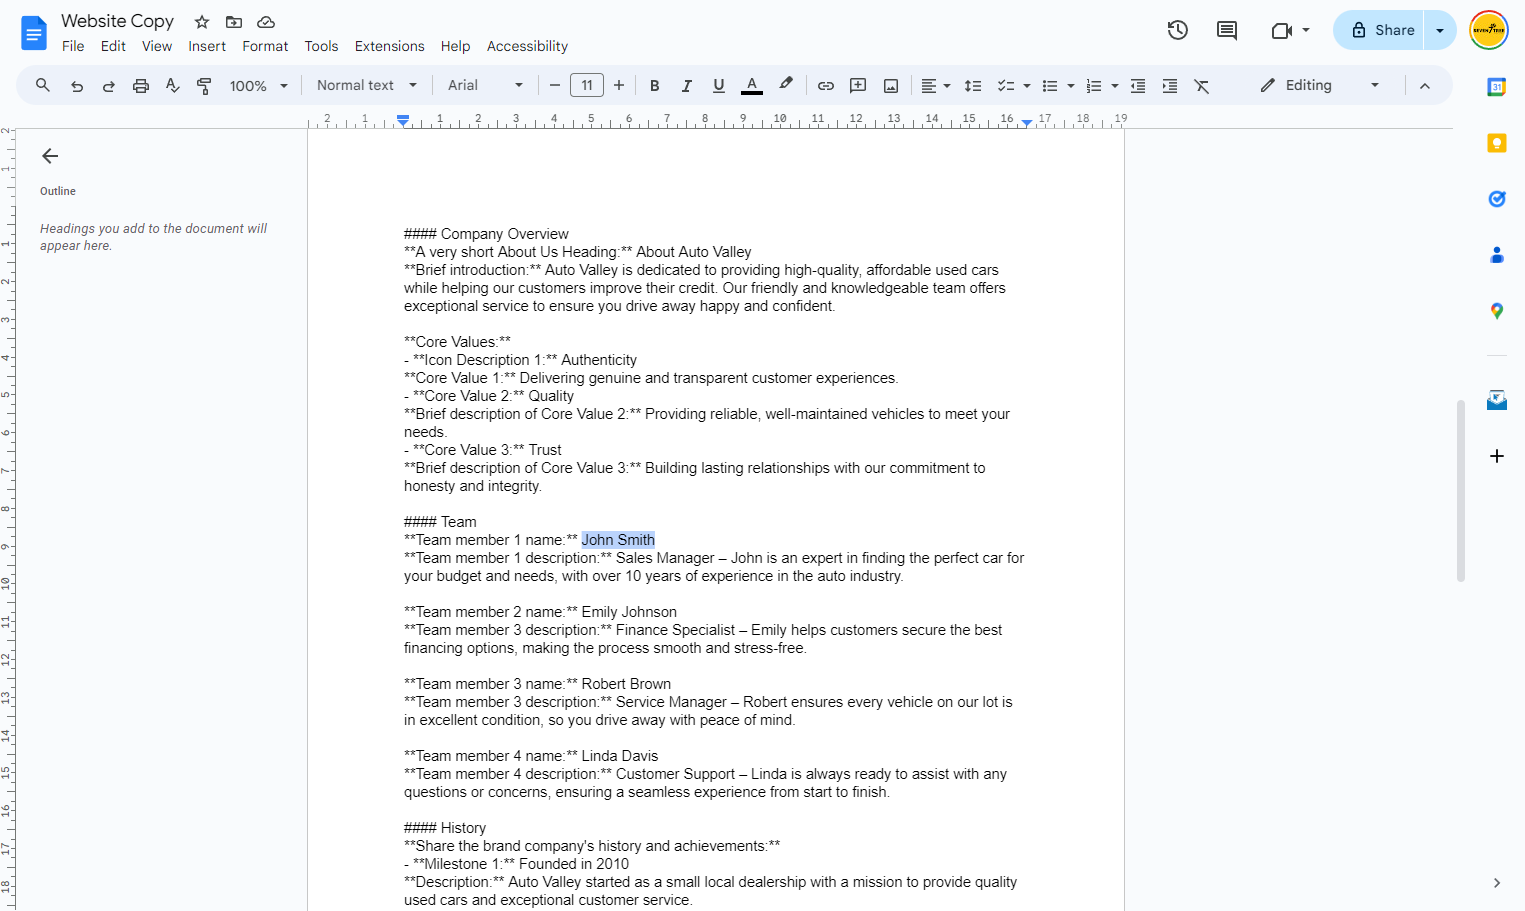
Task: Move document to a folder
Action: [234, 22]
